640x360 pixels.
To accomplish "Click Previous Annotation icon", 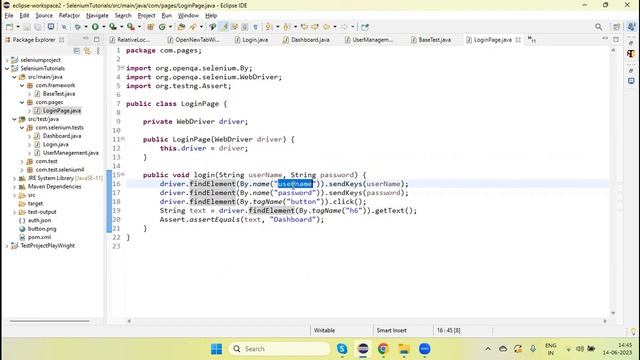I will coord(287,27).
